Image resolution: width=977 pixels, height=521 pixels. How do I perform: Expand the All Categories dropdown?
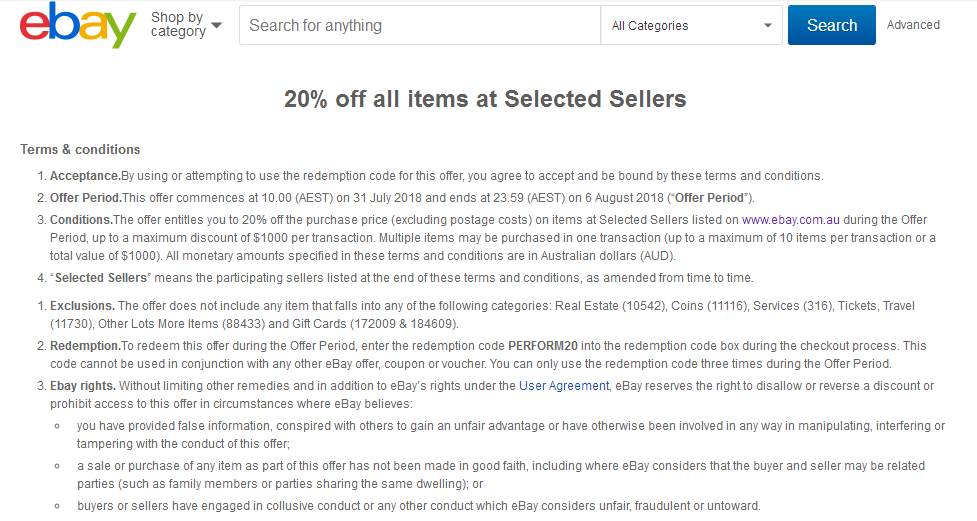tap(692, 25)
